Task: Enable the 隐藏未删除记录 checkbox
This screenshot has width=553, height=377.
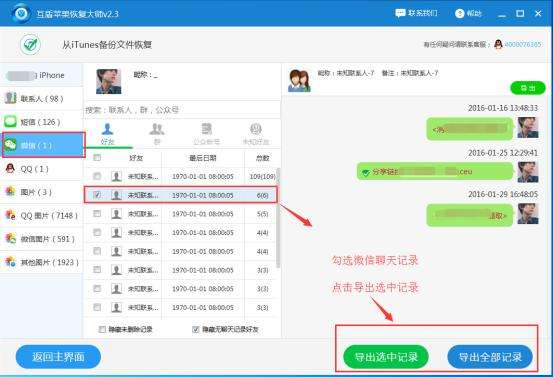Action: click(x=102, y=329)
